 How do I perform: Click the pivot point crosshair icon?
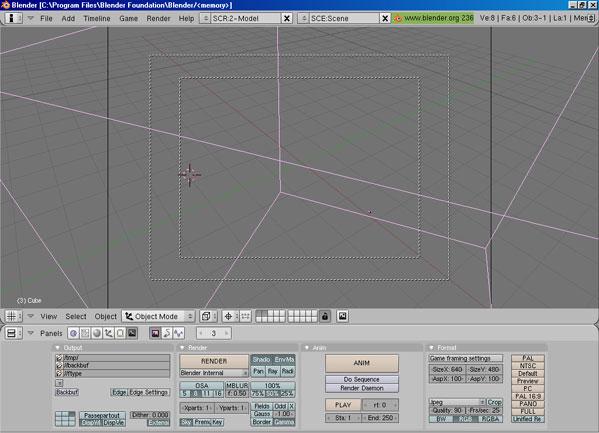click(228, 316)
